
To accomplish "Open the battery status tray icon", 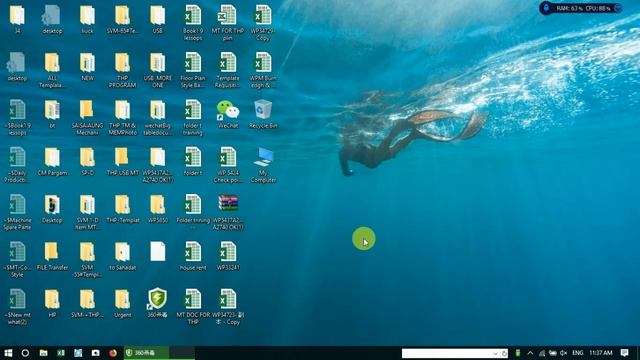I will click(x=553, y=353).
